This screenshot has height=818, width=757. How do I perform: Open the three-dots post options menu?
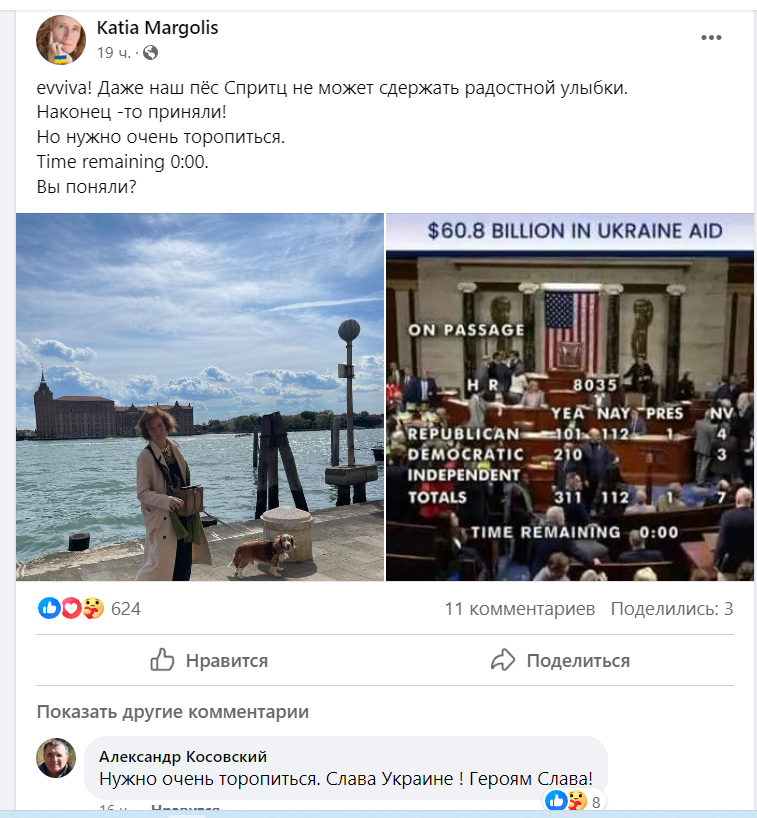pos(711,38)
